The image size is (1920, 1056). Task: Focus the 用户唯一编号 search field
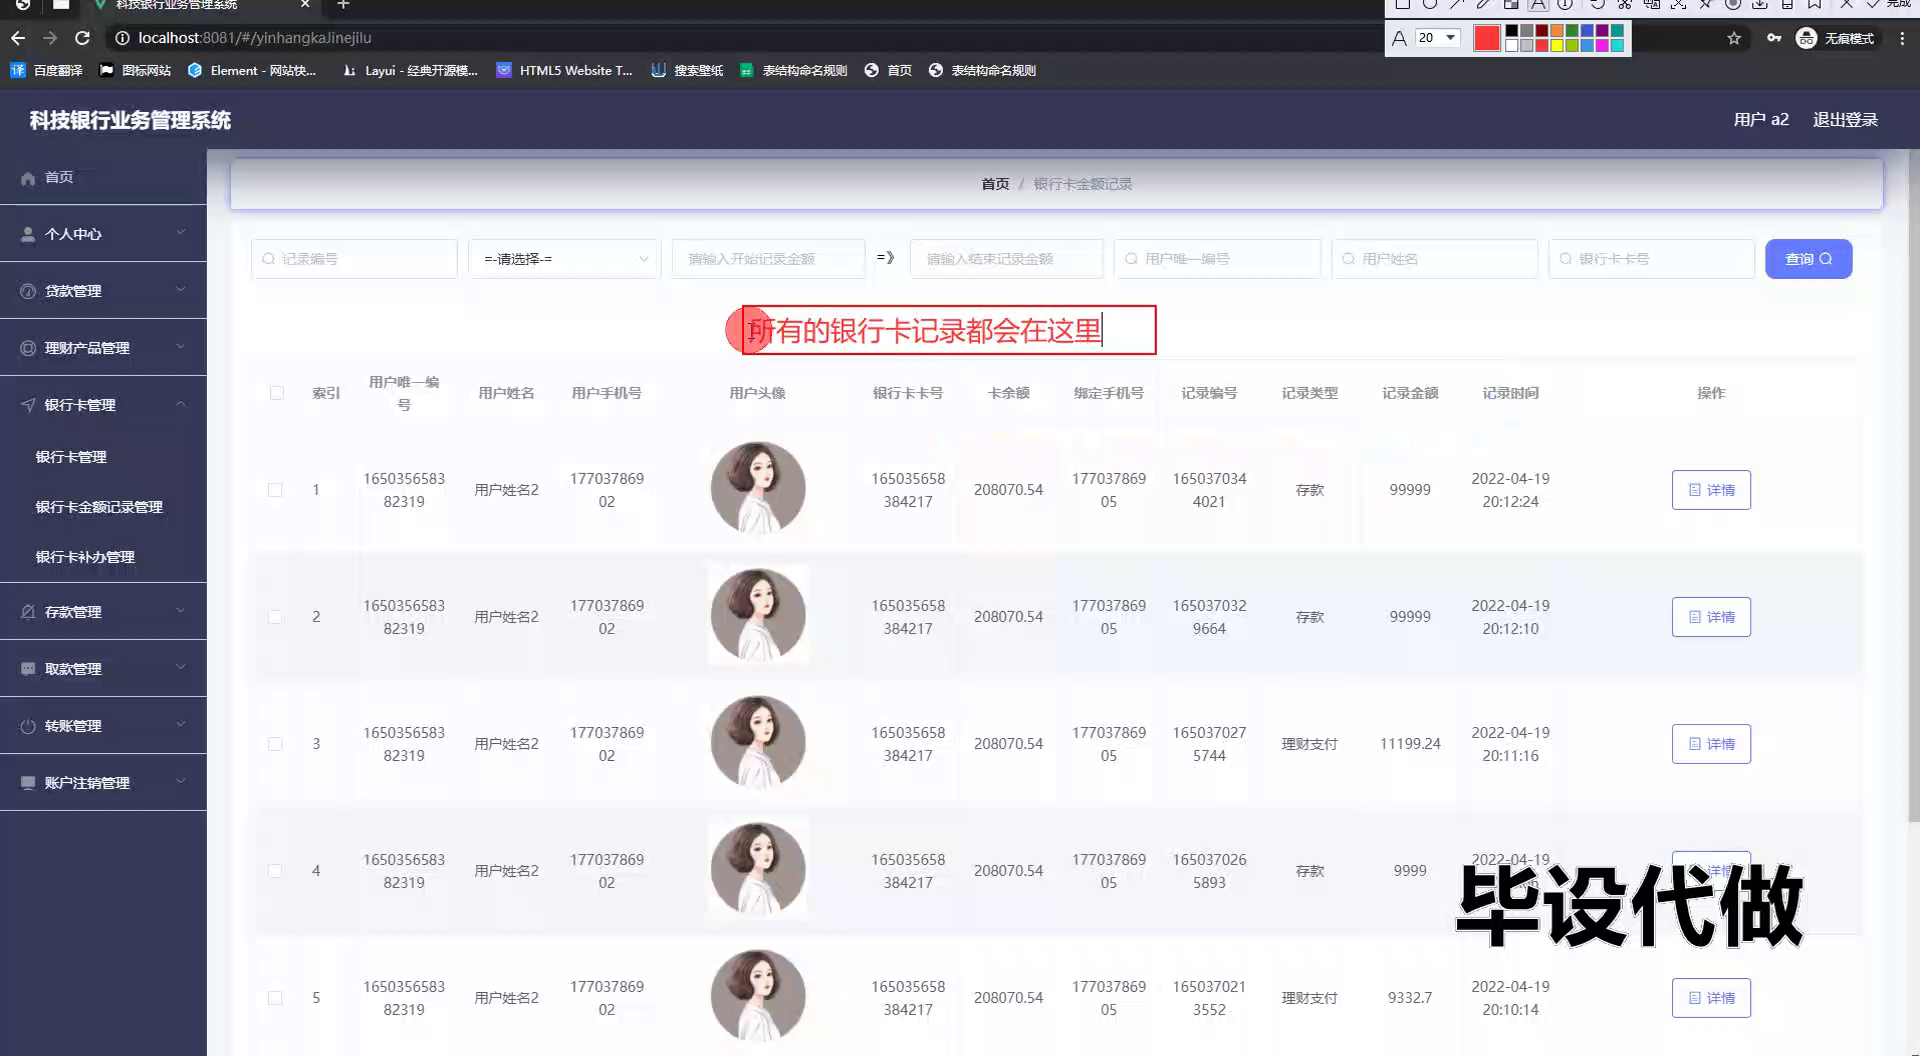pyautogui.click(x=1217, y=259)
